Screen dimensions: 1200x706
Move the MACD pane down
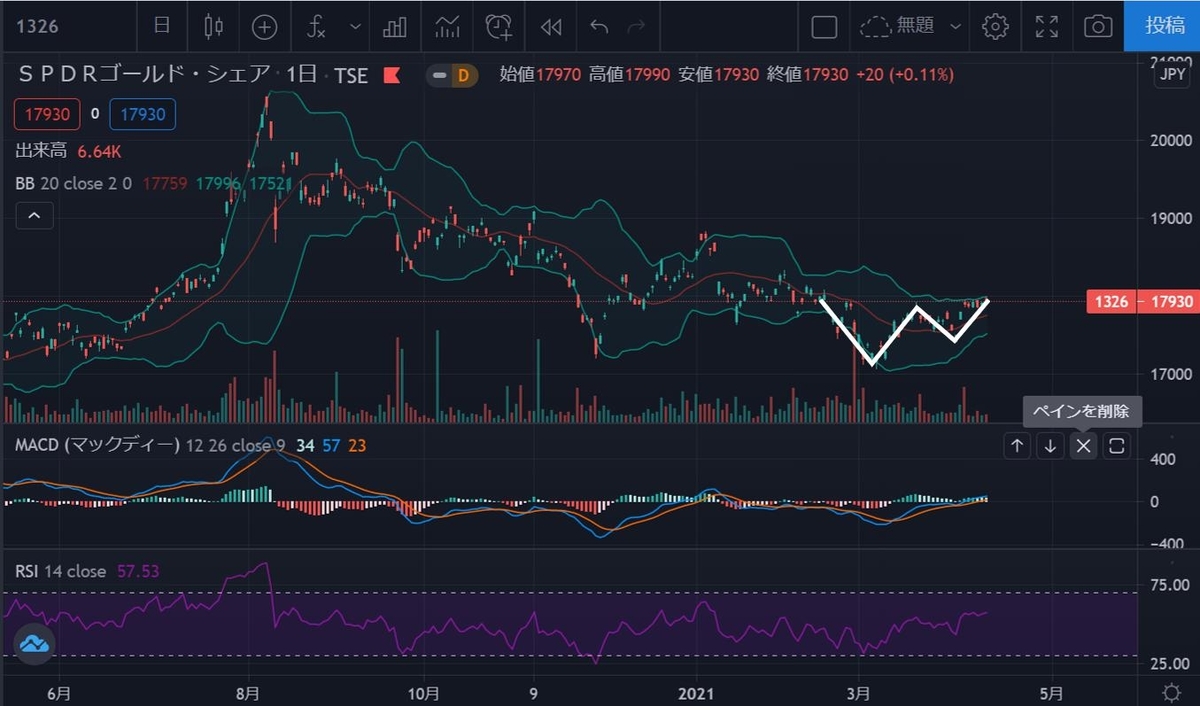[x=1050, y=446]
